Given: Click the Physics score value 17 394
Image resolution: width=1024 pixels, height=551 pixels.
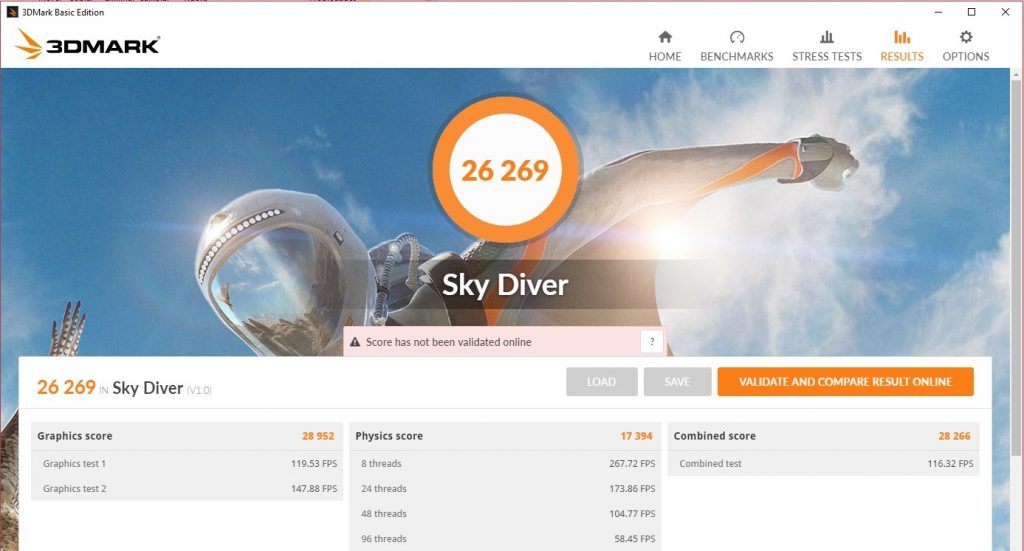Looking at the screenshot, I should click(x=636, y=436).
